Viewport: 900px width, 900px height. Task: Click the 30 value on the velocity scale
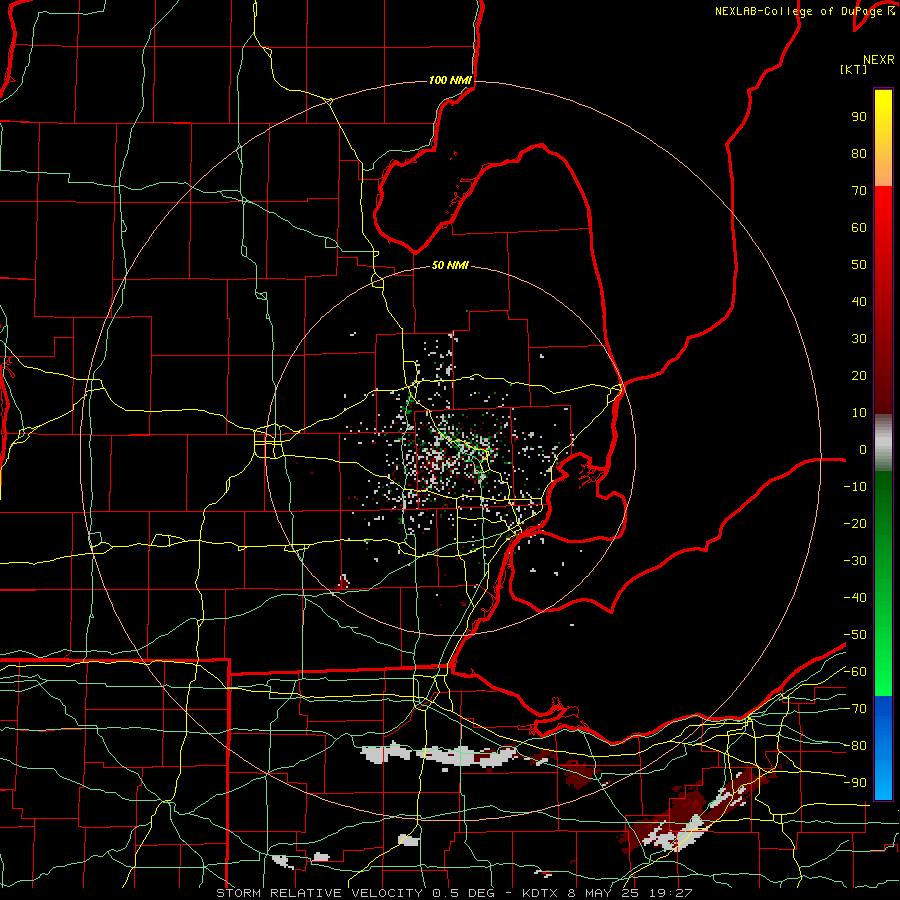pyautogui.click(x=859, y=339)
